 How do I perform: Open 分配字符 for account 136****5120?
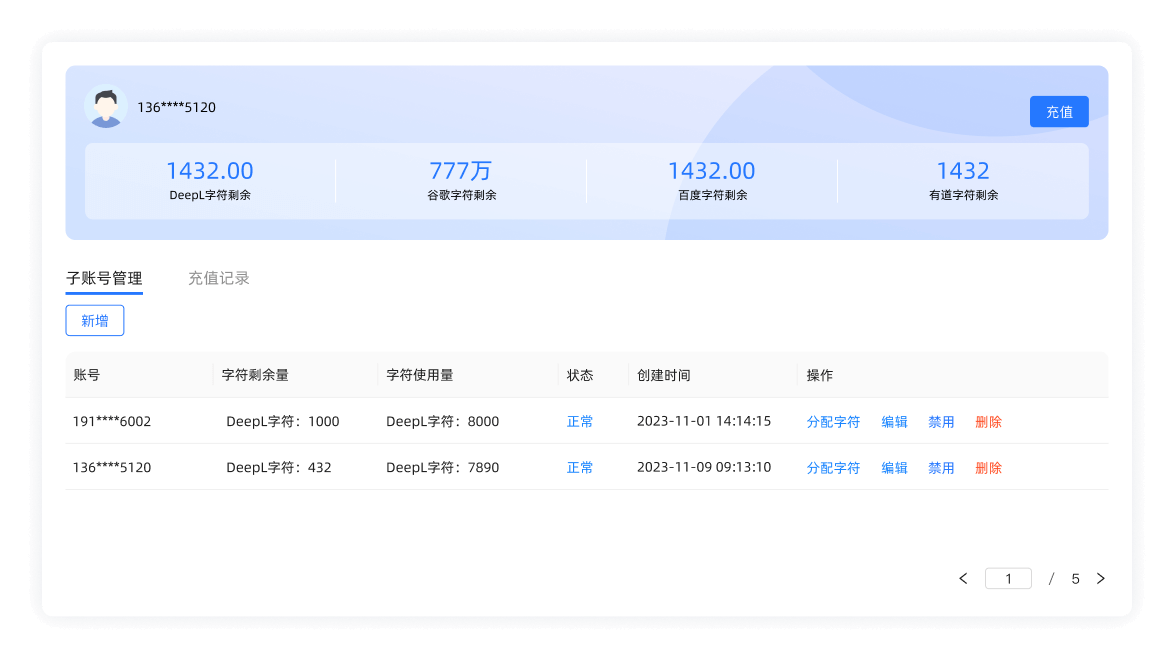click(x=833, y=467)
